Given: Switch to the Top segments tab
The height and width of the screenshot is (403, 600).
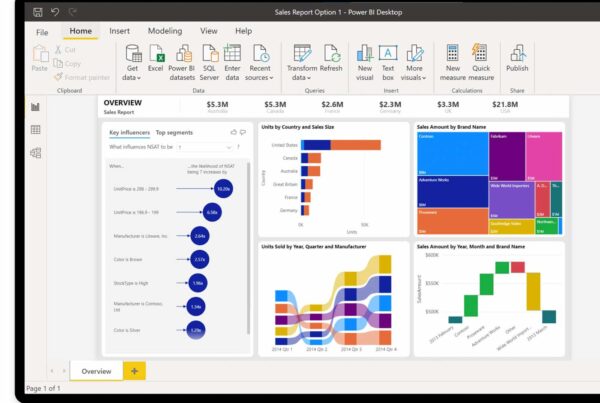Looking at the screenshot, I should [174, 132].
